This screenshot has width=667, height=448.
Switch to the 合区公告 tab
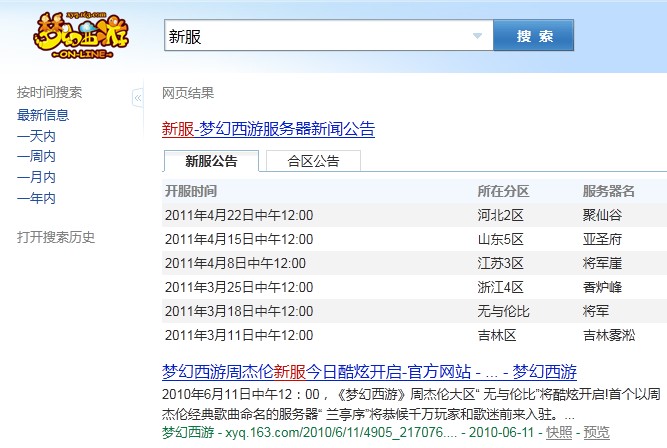point(313,161)
